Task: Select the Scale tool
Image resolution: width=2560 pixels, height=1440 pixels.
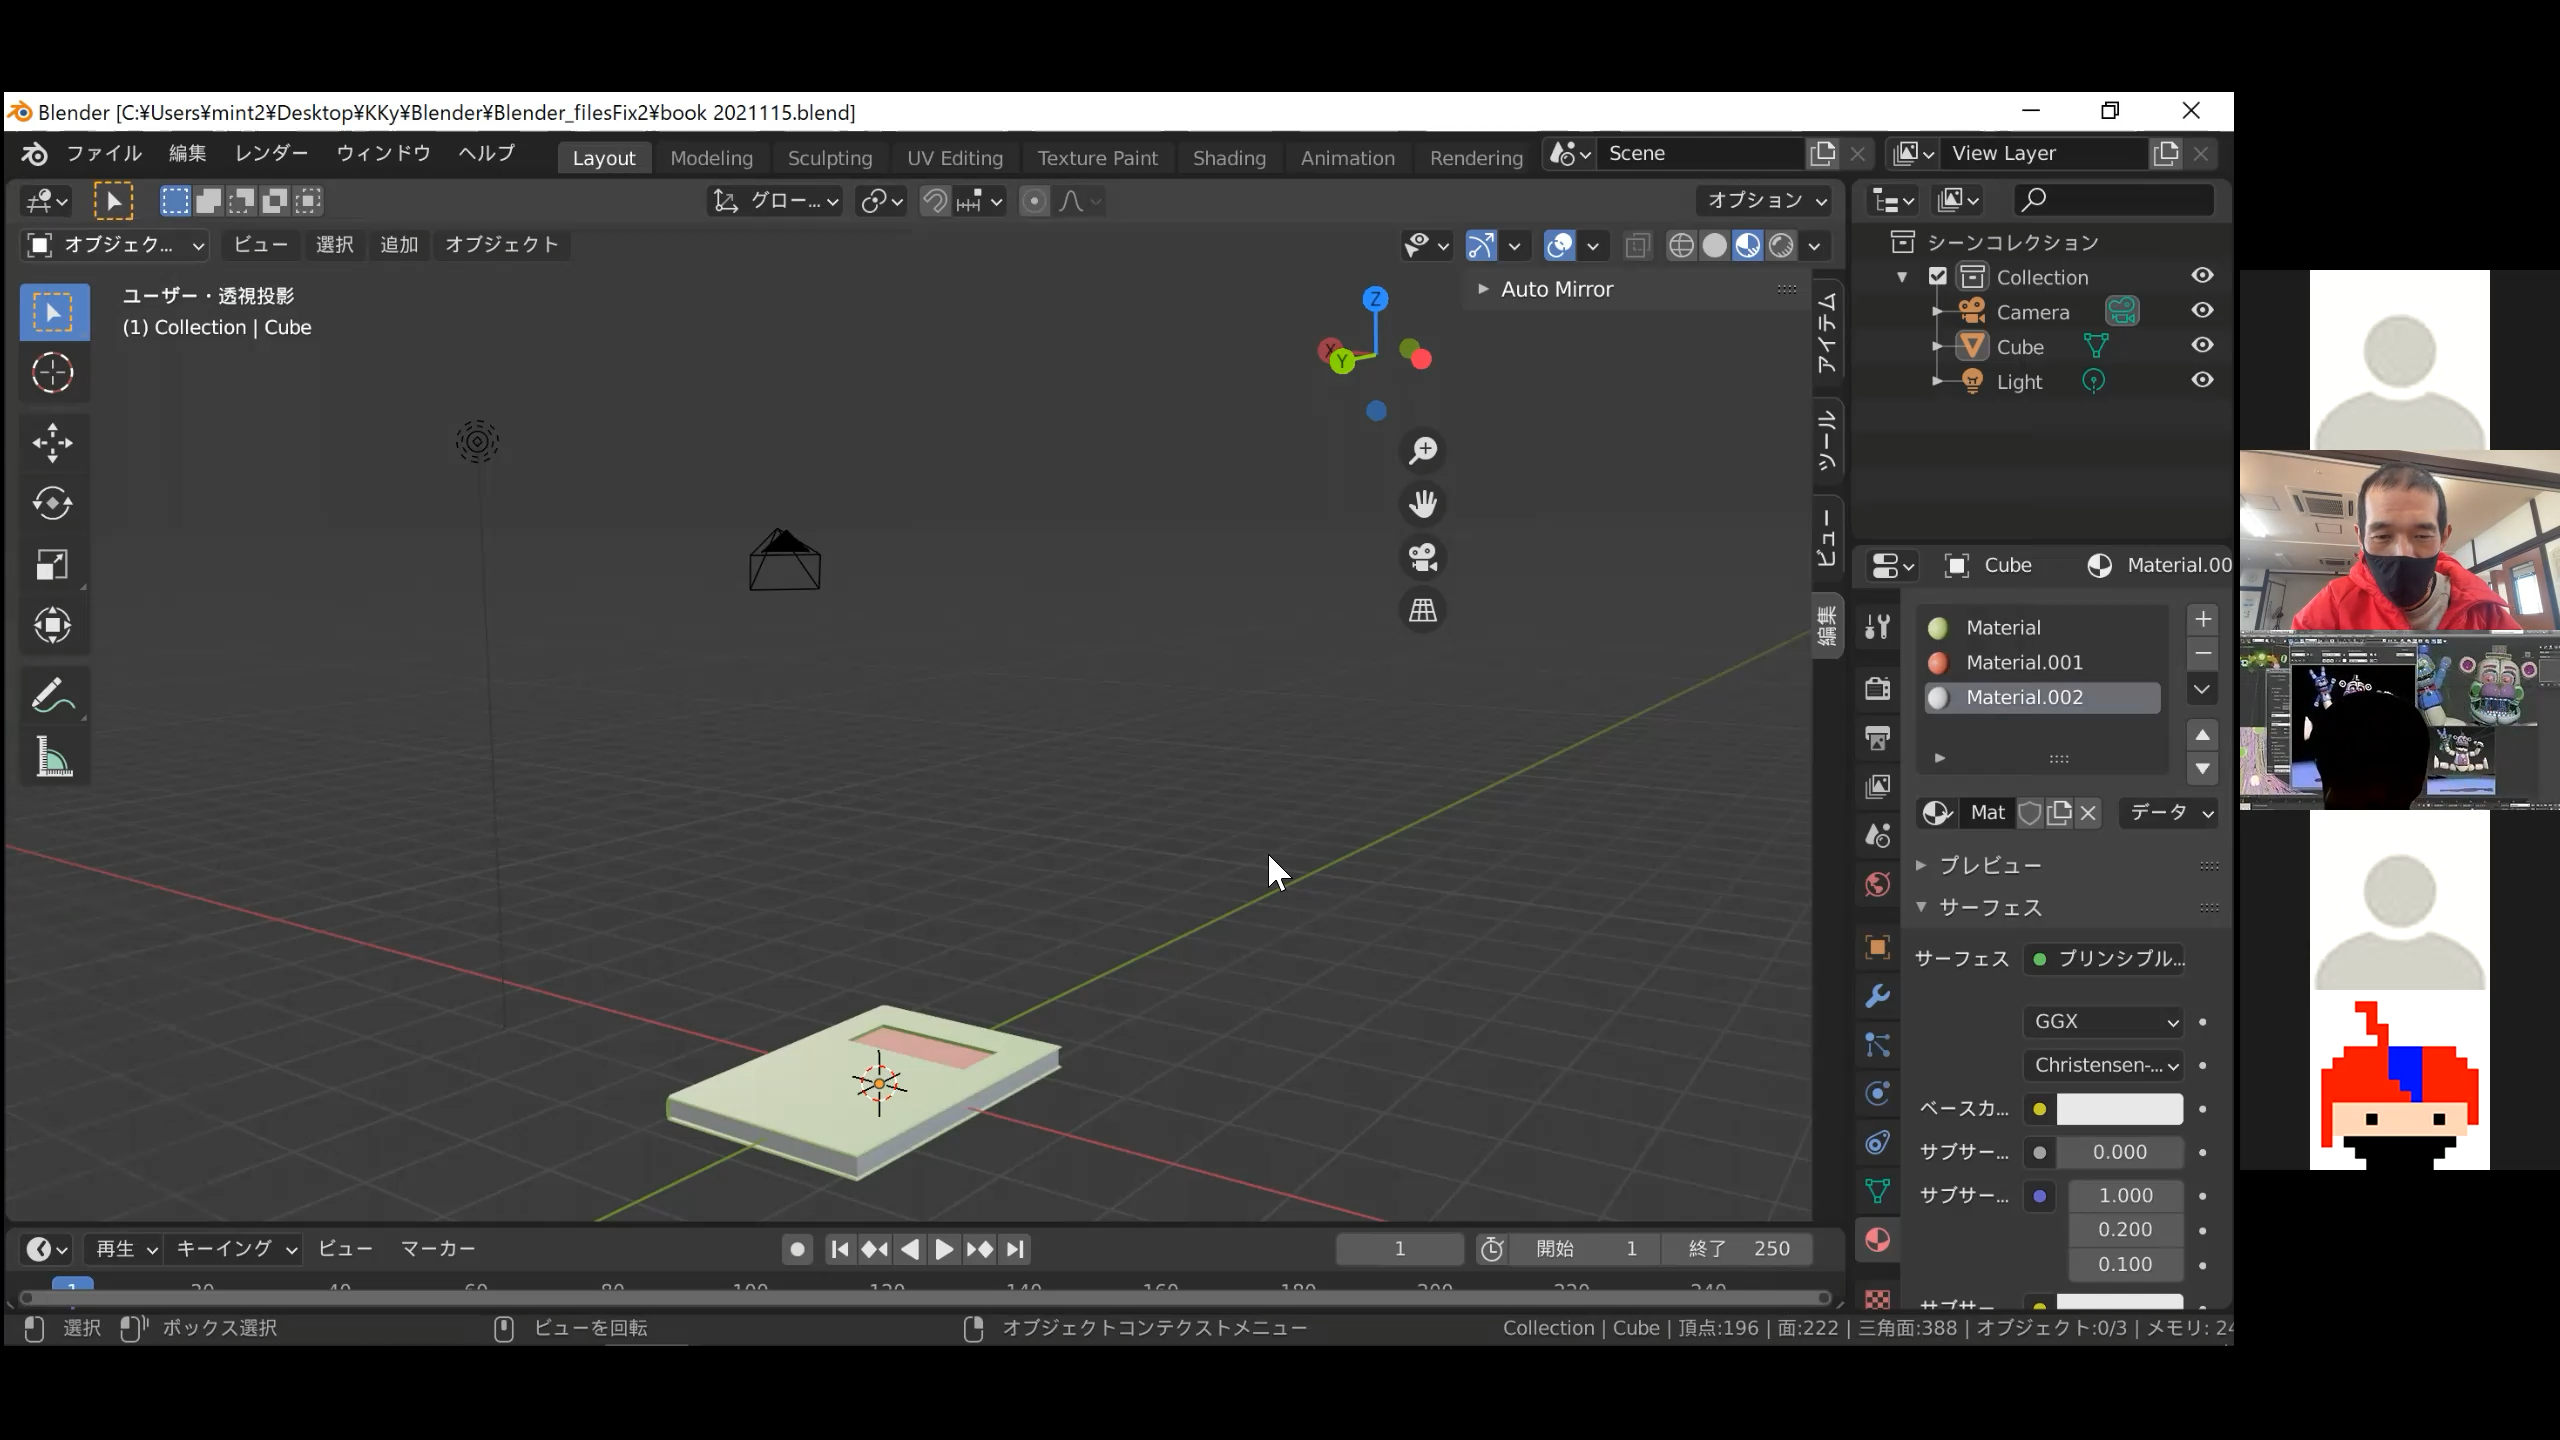Action: 53,565
